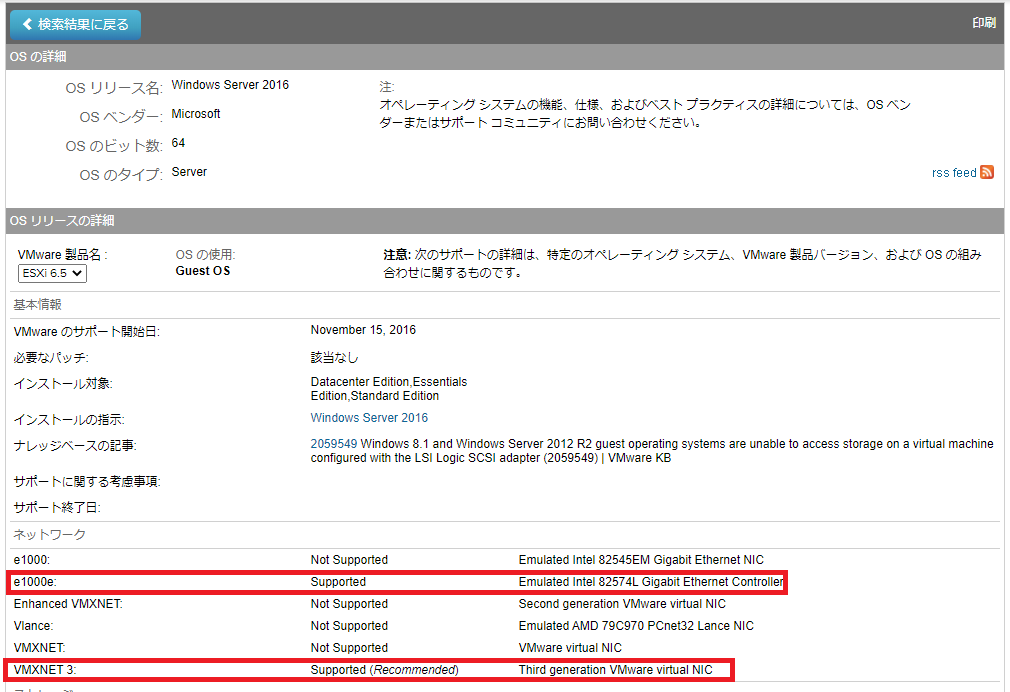
Task: Click the e1000: network row label
Action: coord(32,560)
